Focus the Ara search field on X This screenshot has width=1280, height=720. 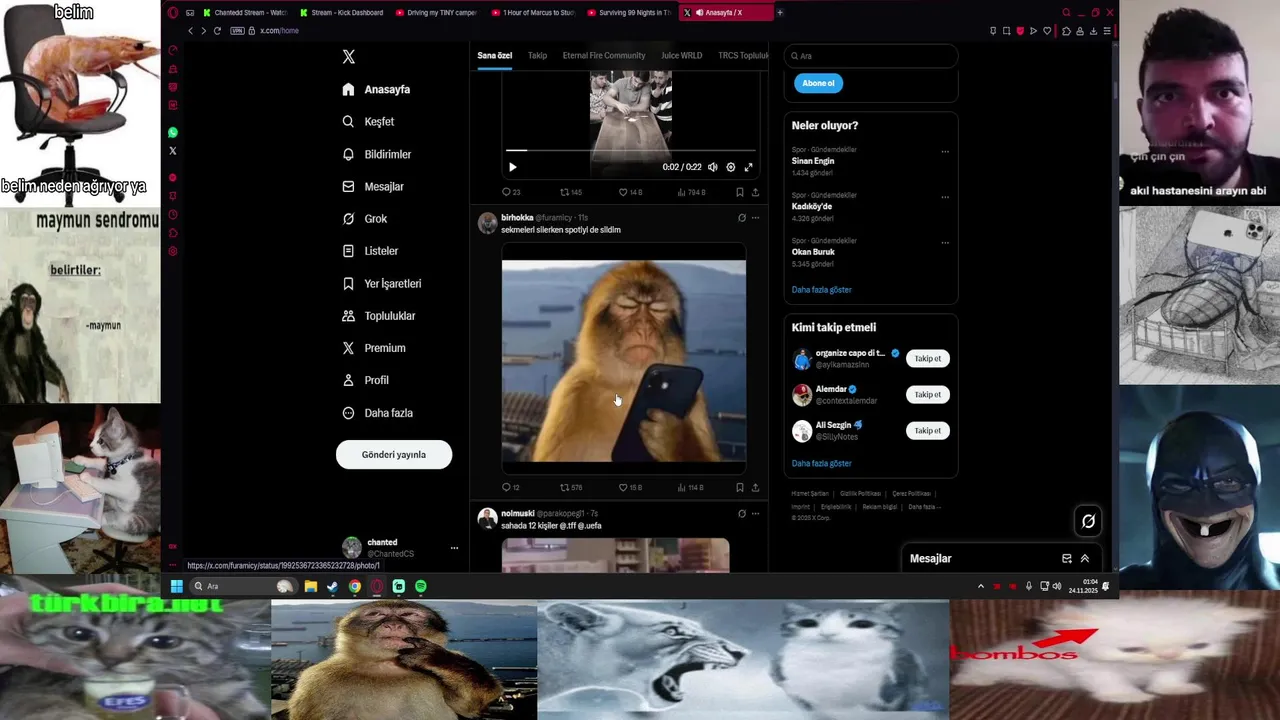871,56
